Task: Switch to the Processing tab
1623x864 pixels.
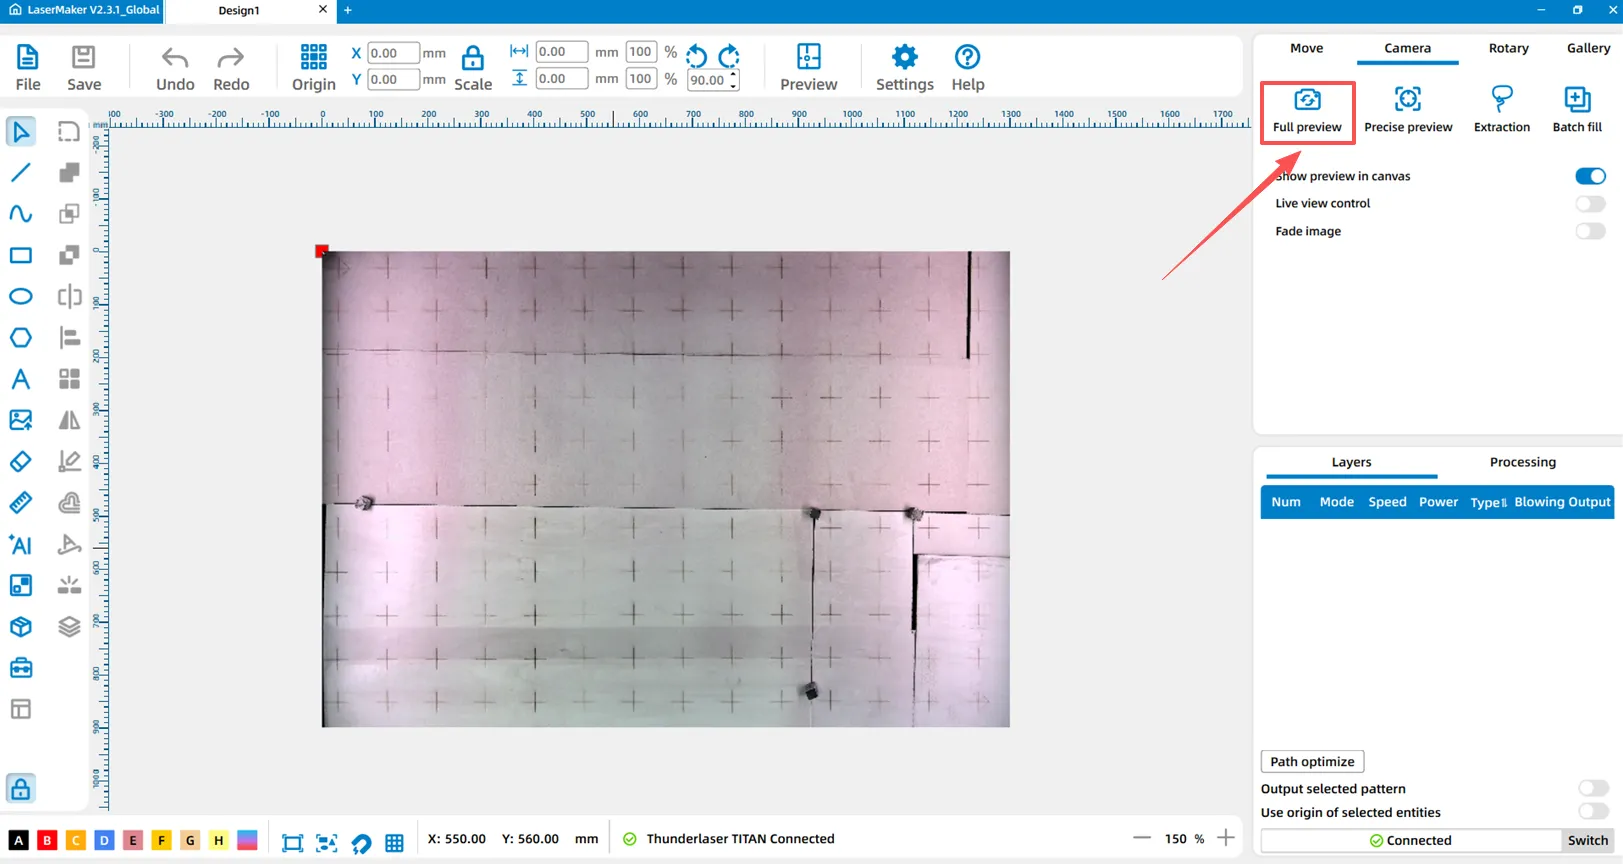Action: point(1522,462)
